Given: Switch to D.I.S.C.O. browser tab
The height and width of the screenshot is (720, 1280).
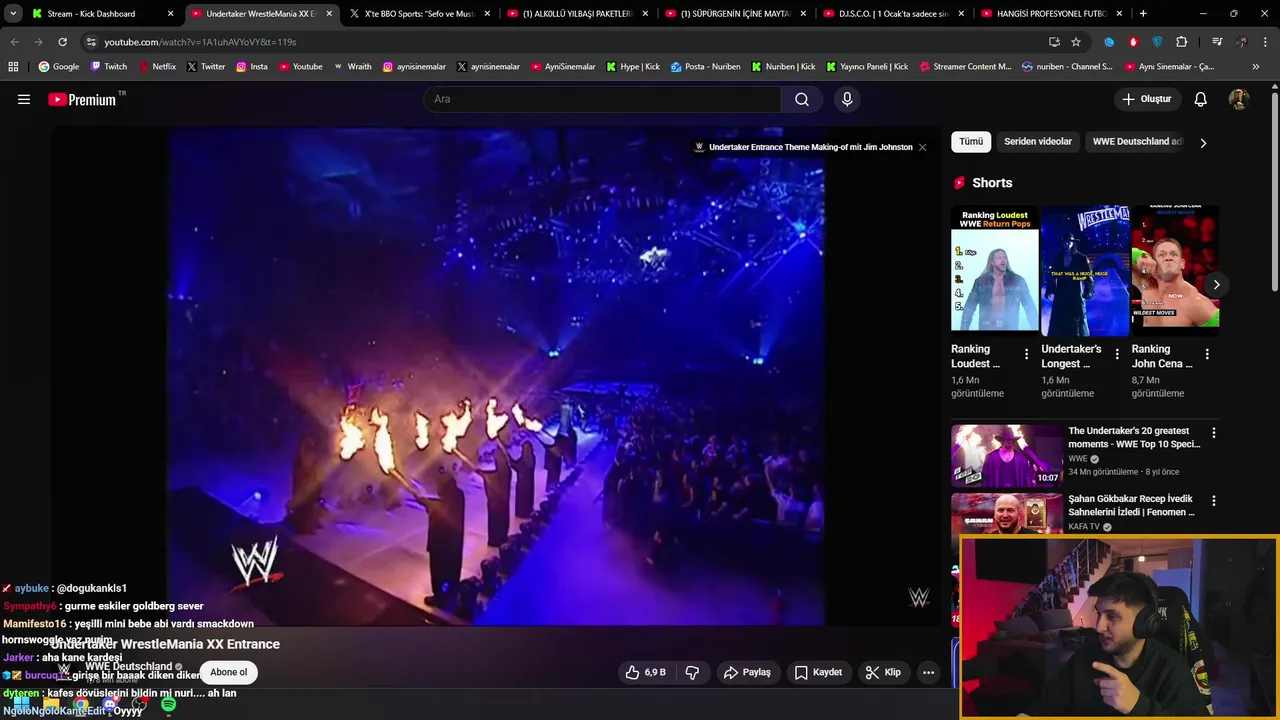Looking at the screenshot, I should [x=893, y=14].
